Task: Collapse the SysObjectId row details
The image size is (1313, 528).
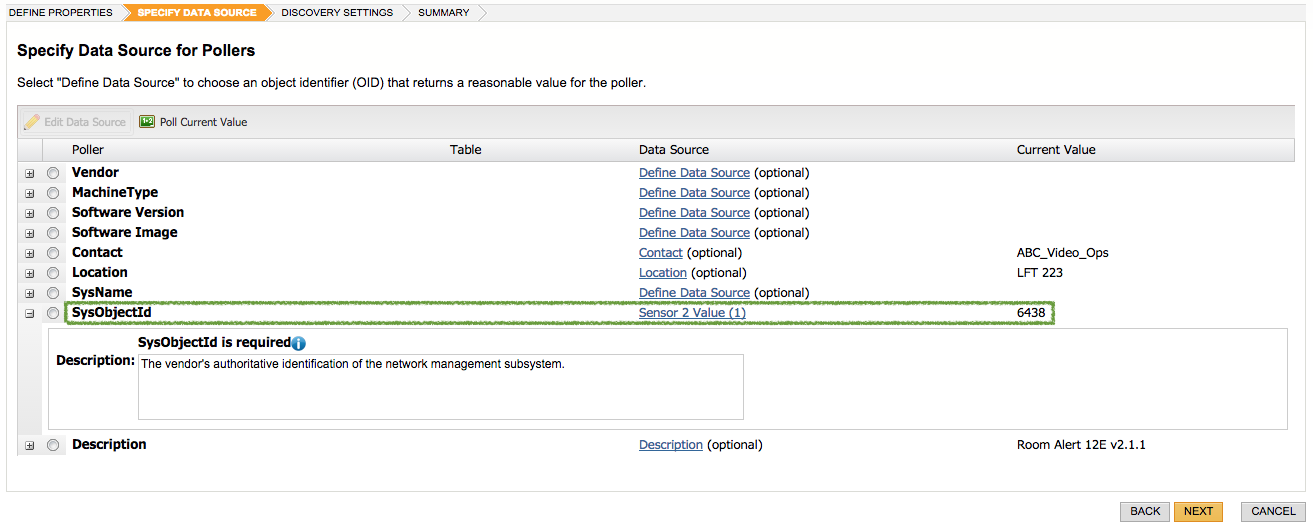Action: [x=30, y=313]
